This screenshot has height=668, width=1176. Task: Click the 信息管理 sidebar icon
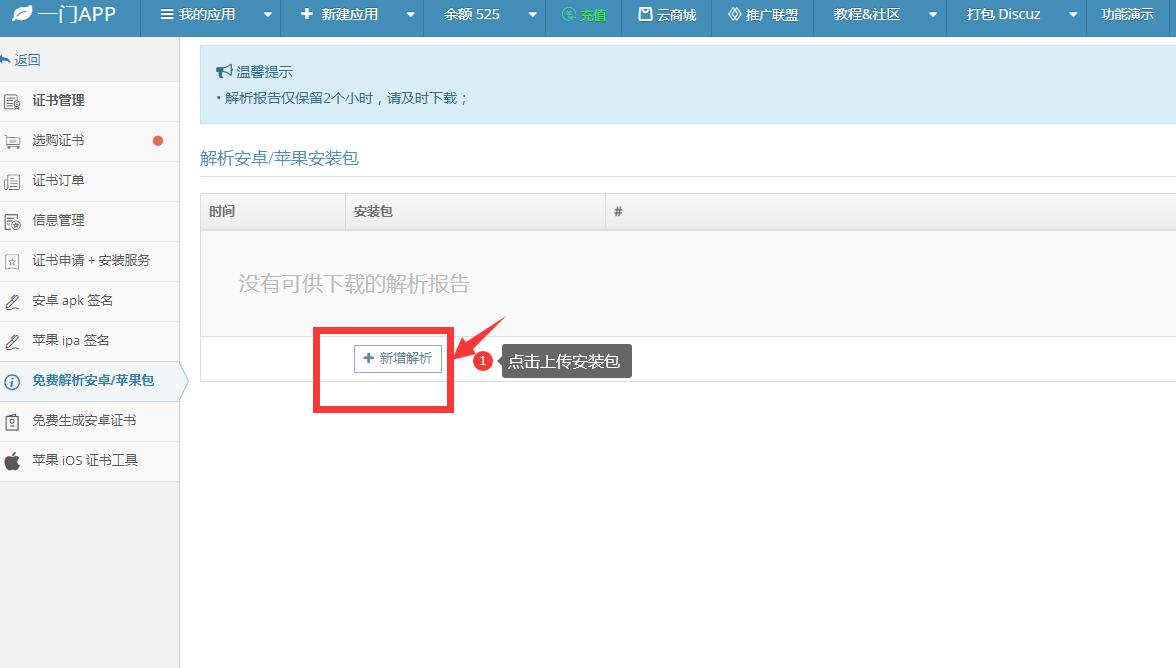click(12, 222)
